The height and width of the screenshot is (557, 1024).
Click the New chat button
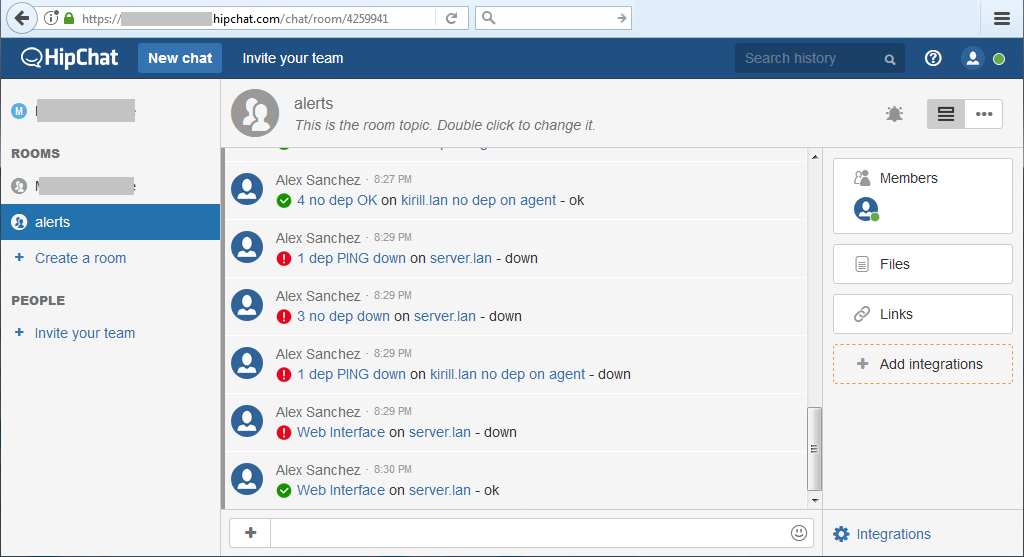[x=180, y=58]
